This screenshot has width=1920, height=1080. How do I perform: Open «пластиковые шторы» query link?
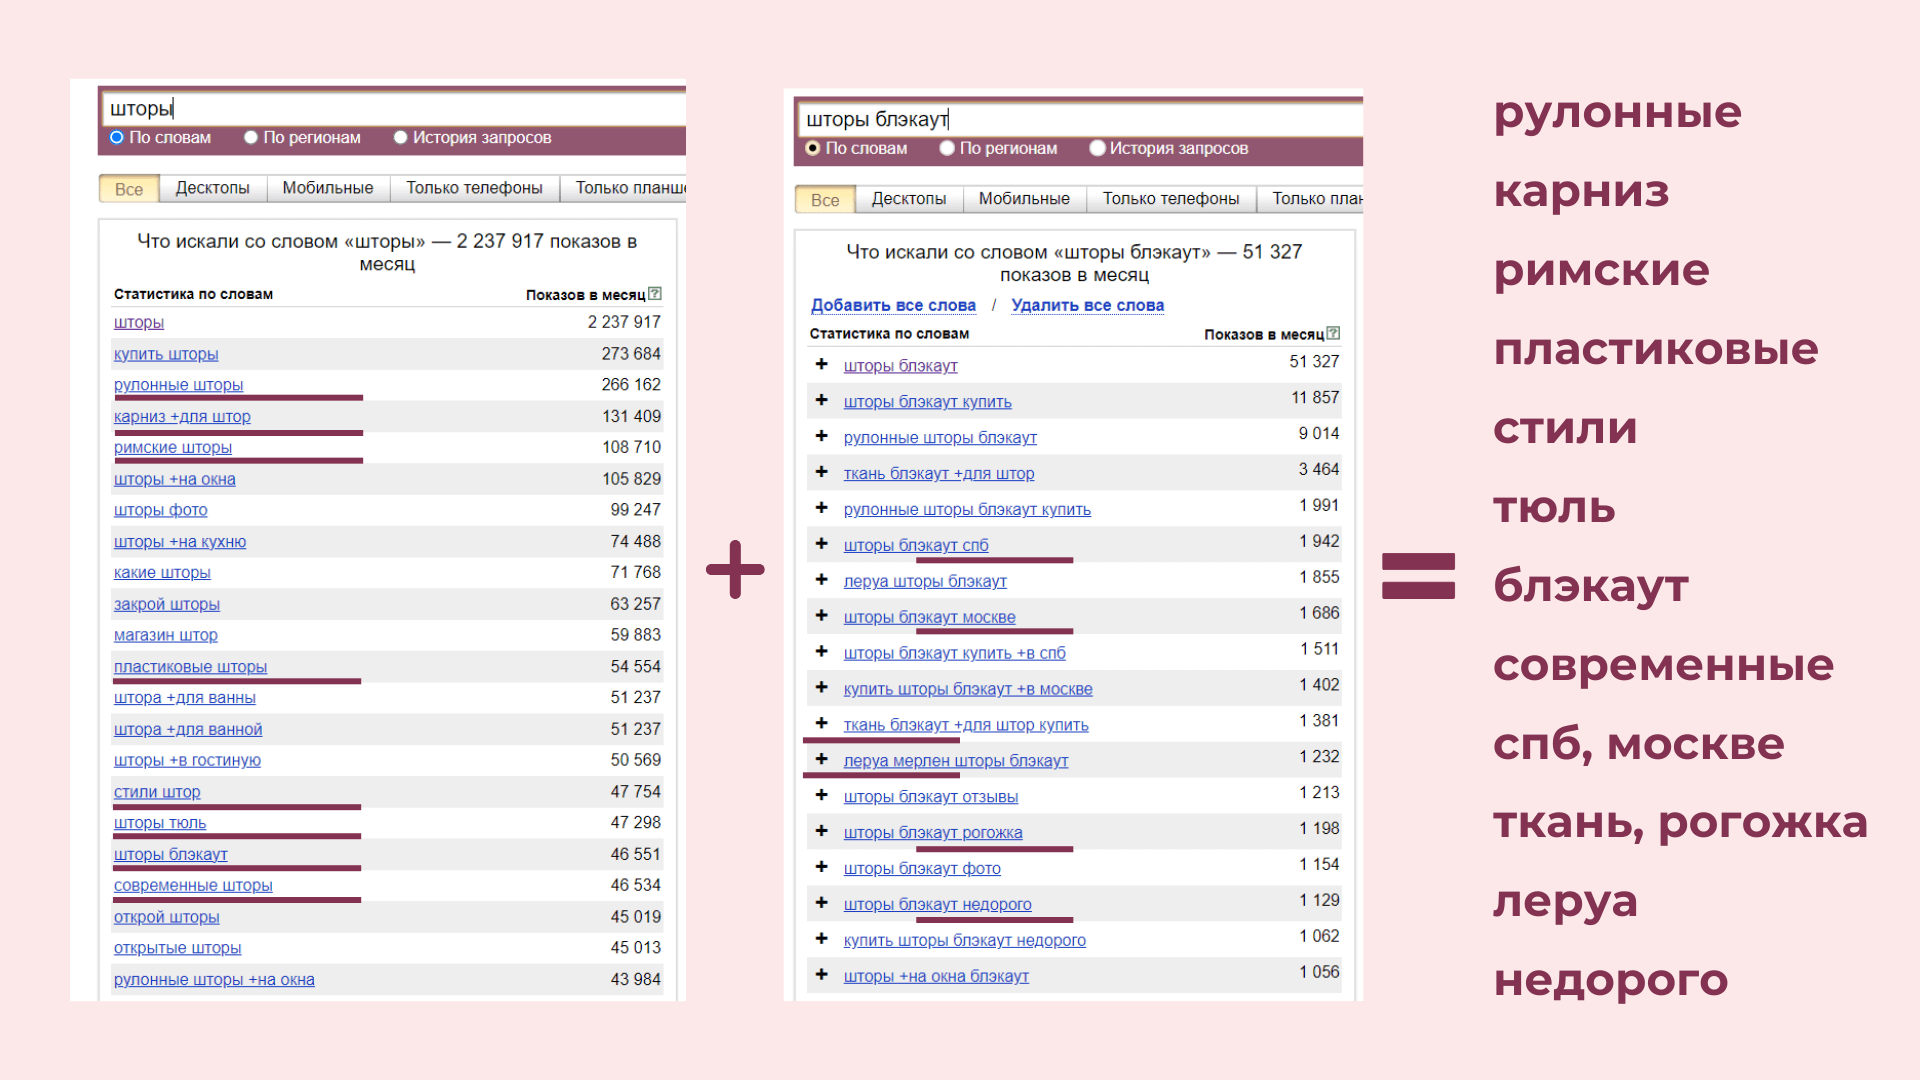pyautogui.click(x=190, y=666)
